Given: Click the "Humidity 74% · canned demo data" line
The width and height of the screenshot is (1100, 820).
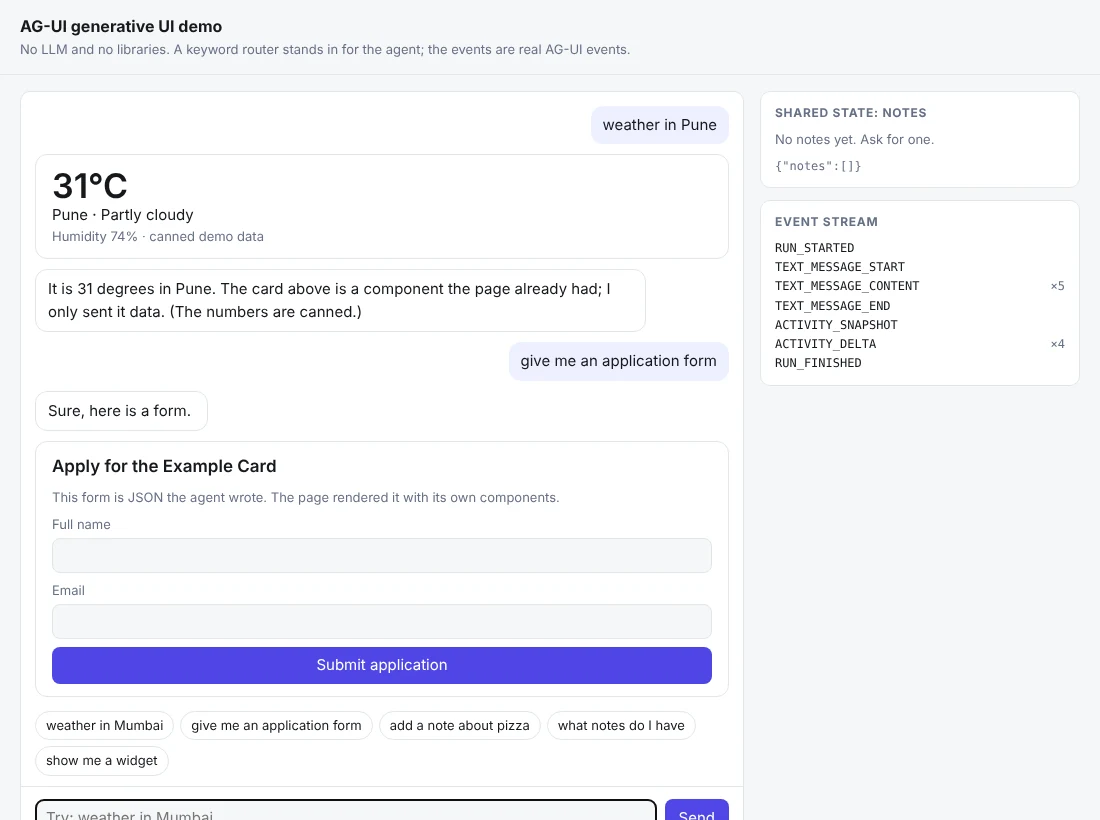Looking at the screenshot, I should click(x=158, y=236).
